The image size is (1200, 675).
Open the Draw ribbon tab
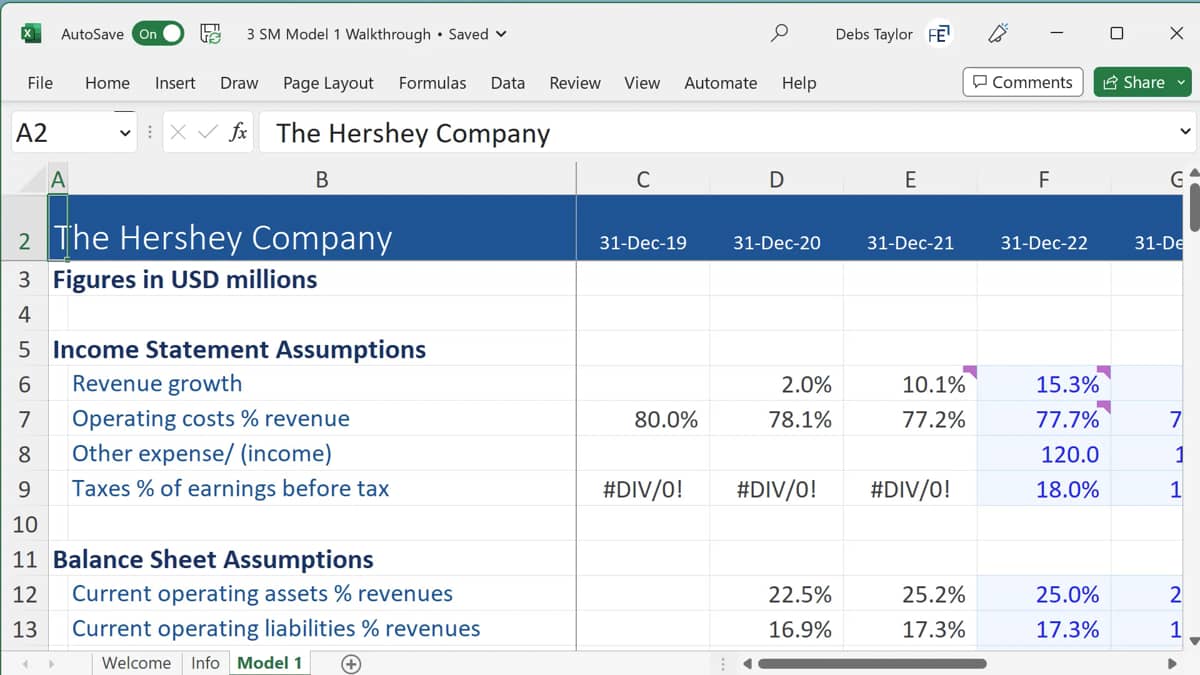239,83
